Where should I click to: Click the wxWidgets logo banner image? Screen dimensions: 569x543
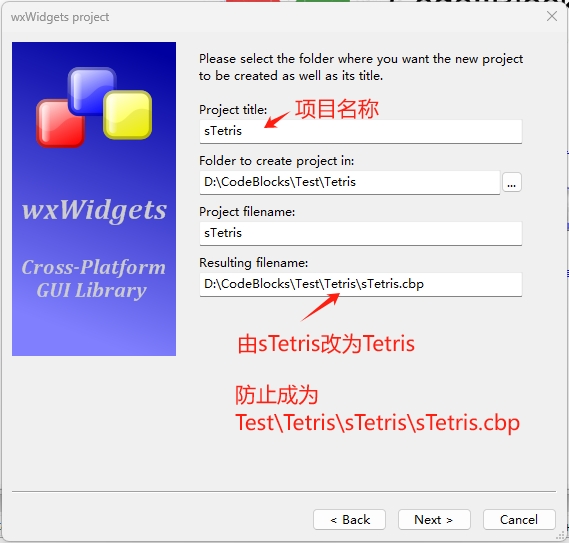(94, 199)
